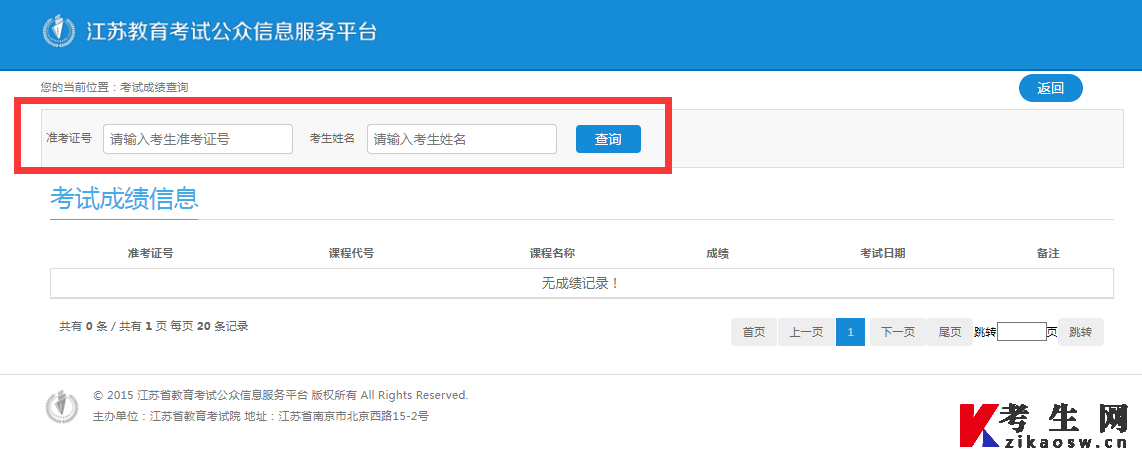The width and height of the screenshot is (1142, 461).
Task: Click the 跳转 jump button
Action: [x=1080, y=332]
